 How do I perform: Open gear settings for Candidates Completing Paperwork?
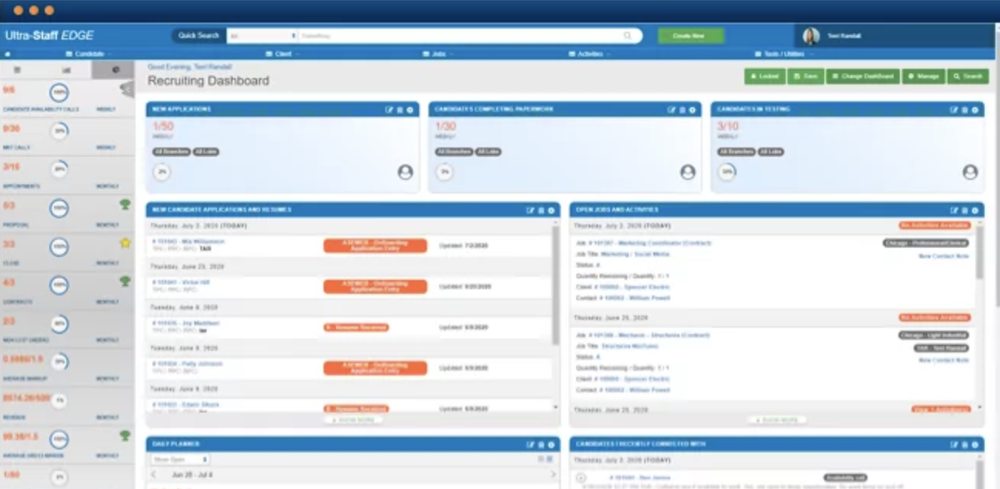point(691,110)
